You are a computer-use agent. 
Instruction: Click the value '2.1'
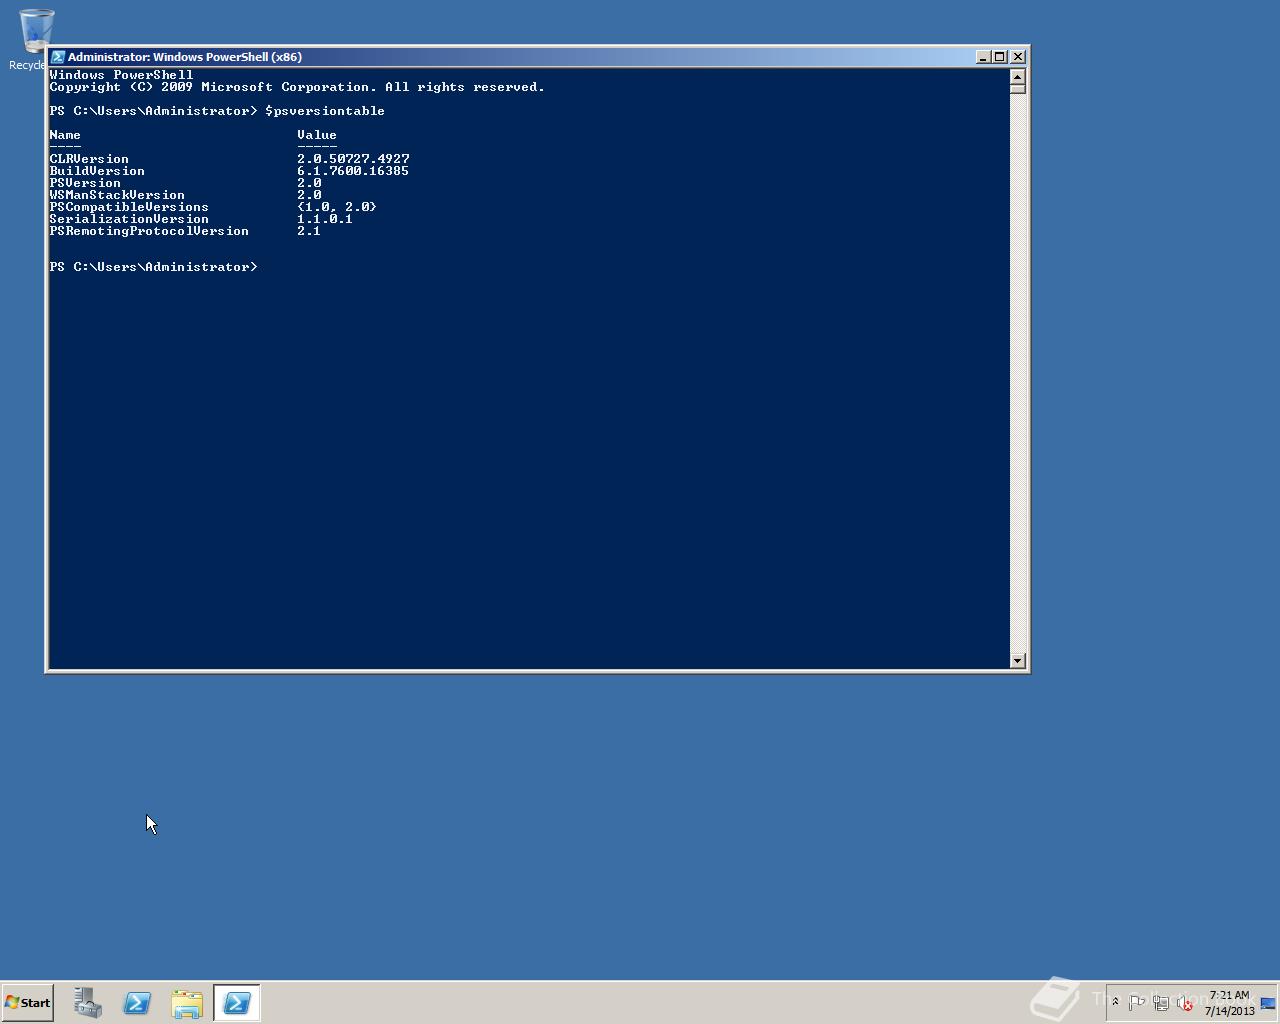pos(309,231)
